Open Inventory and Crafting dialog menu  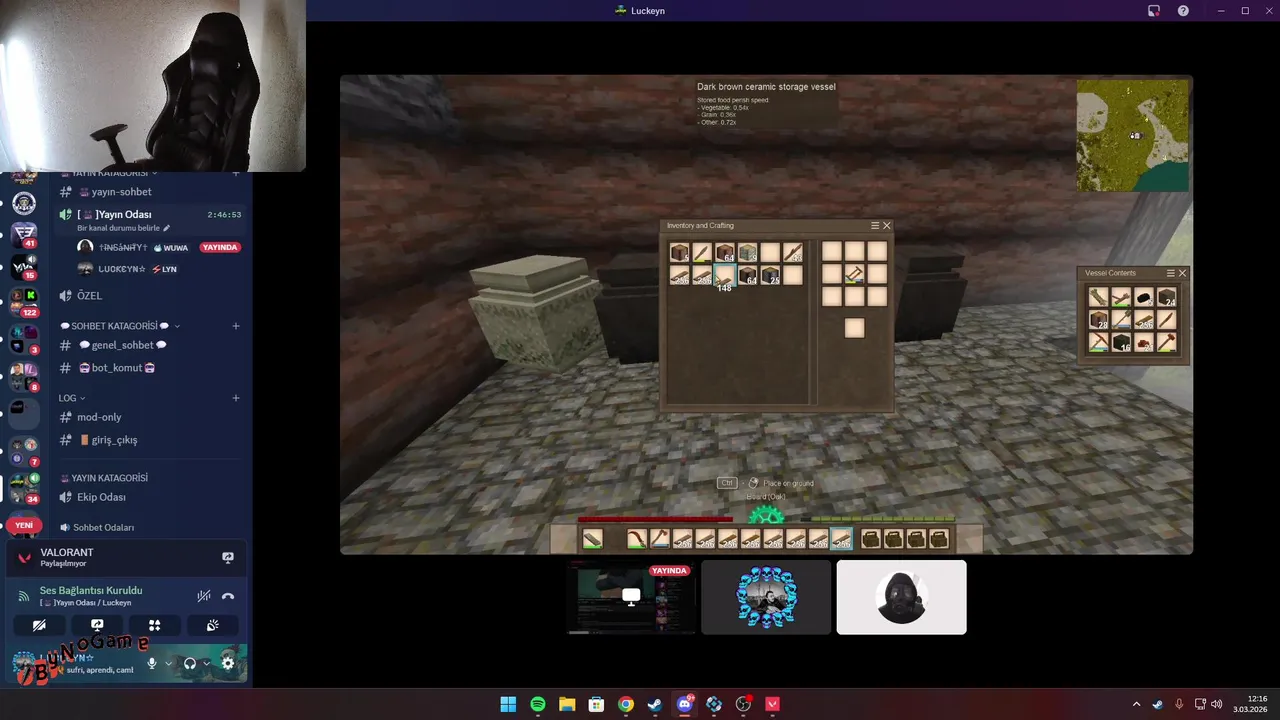pos(875,226)
